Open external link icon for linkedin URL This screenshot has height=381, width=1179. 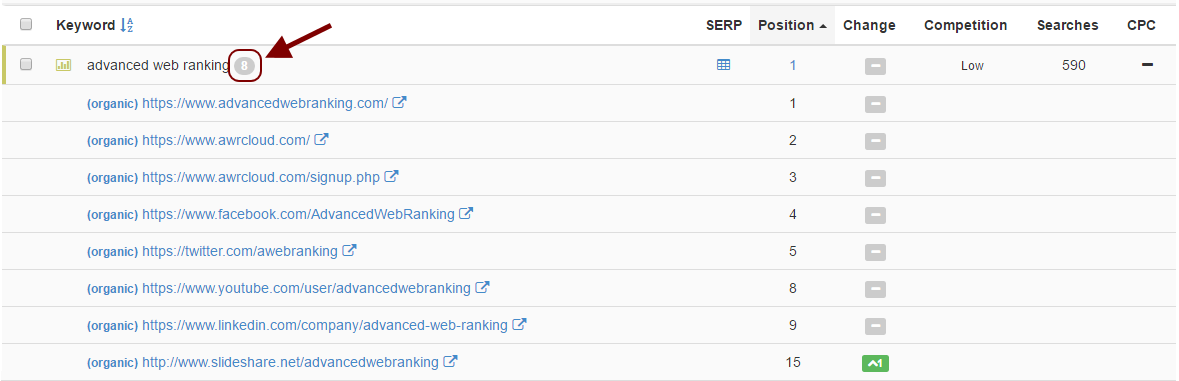click(520, 325)
